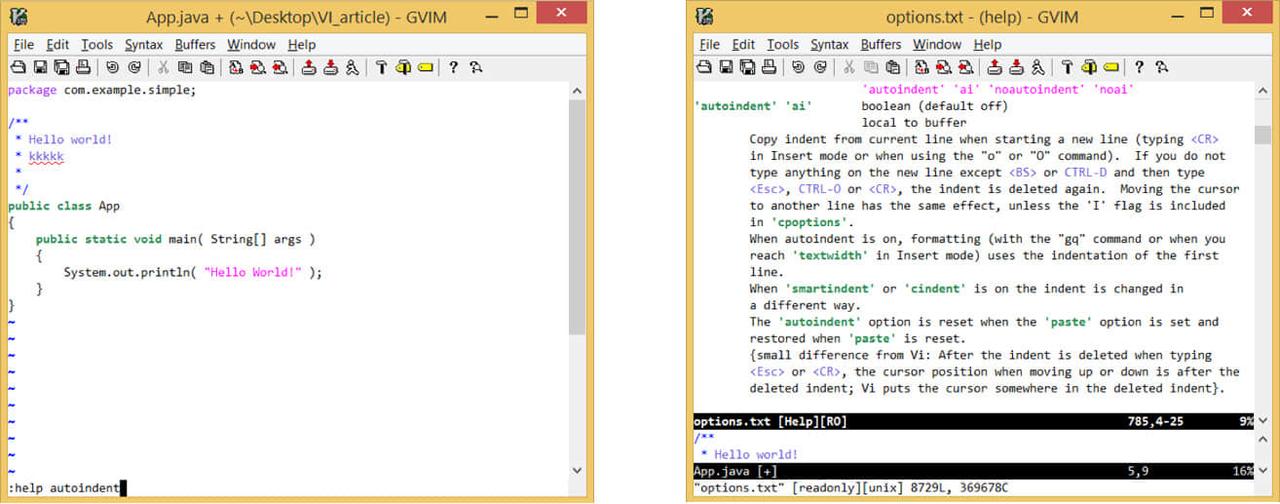Click Find and Replace icon in options.txt window
The image size is (1280, 504).
(920, 67)
